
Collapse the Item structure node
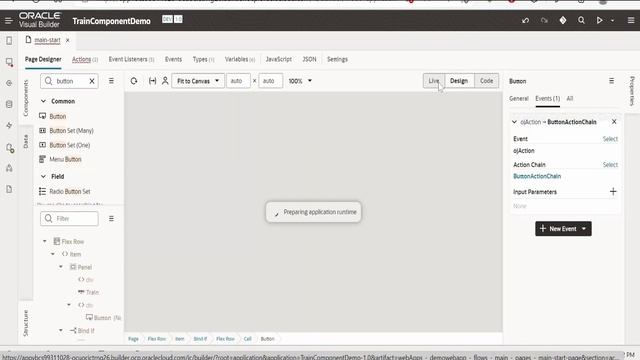53,254
